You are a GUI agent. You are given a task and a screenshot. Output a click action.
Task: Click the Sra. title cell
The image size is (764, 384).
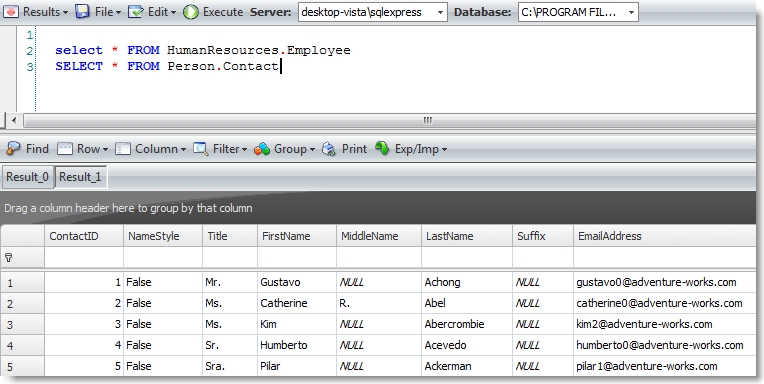tap(230, 366)
